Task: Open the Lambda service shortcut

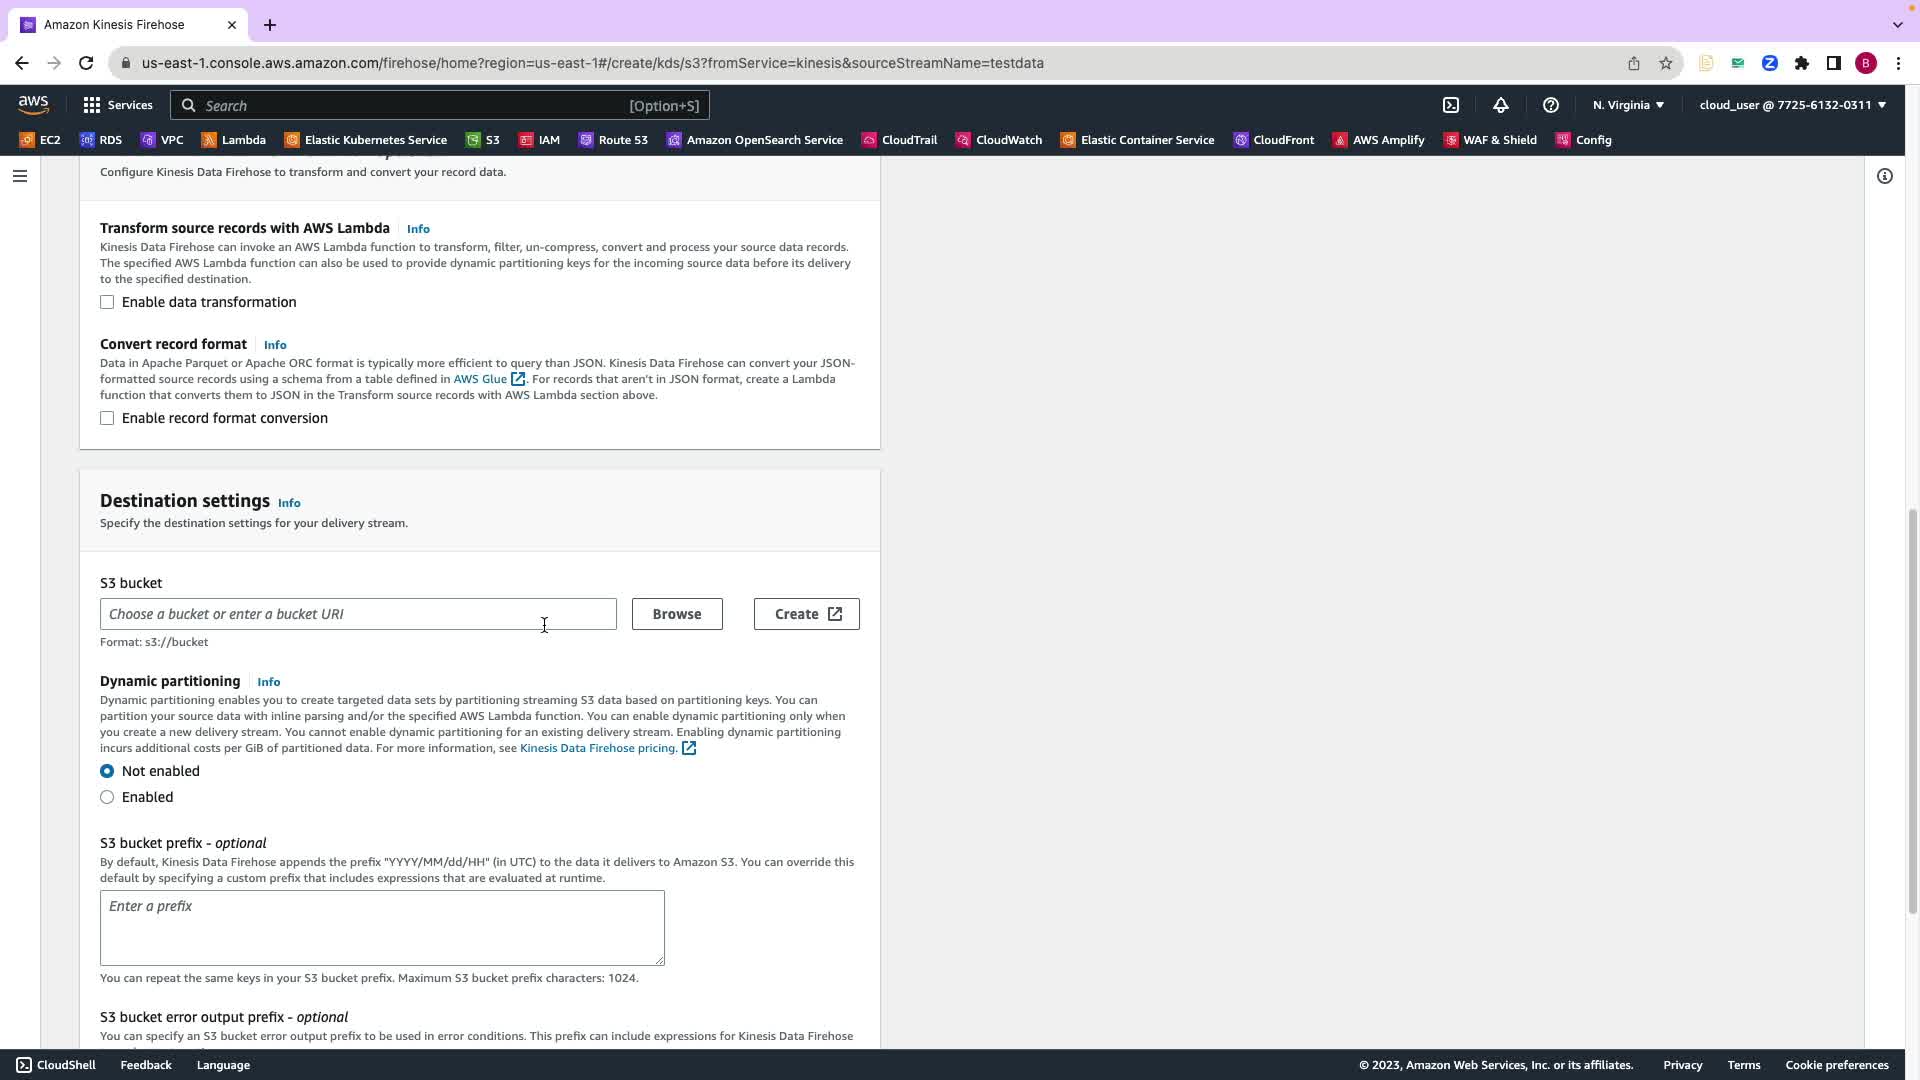Action: click(x=233, y=140)
